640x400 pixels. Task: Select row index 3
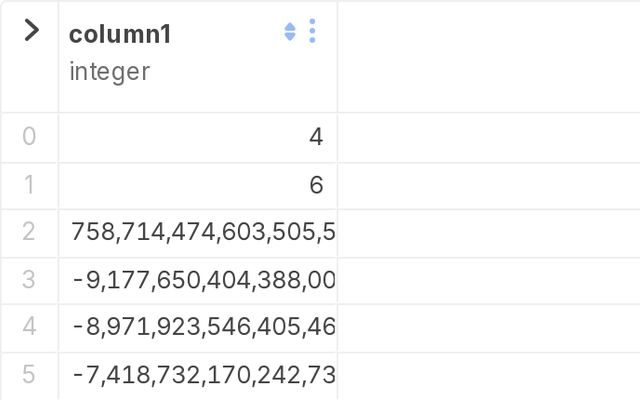(29, 280)
